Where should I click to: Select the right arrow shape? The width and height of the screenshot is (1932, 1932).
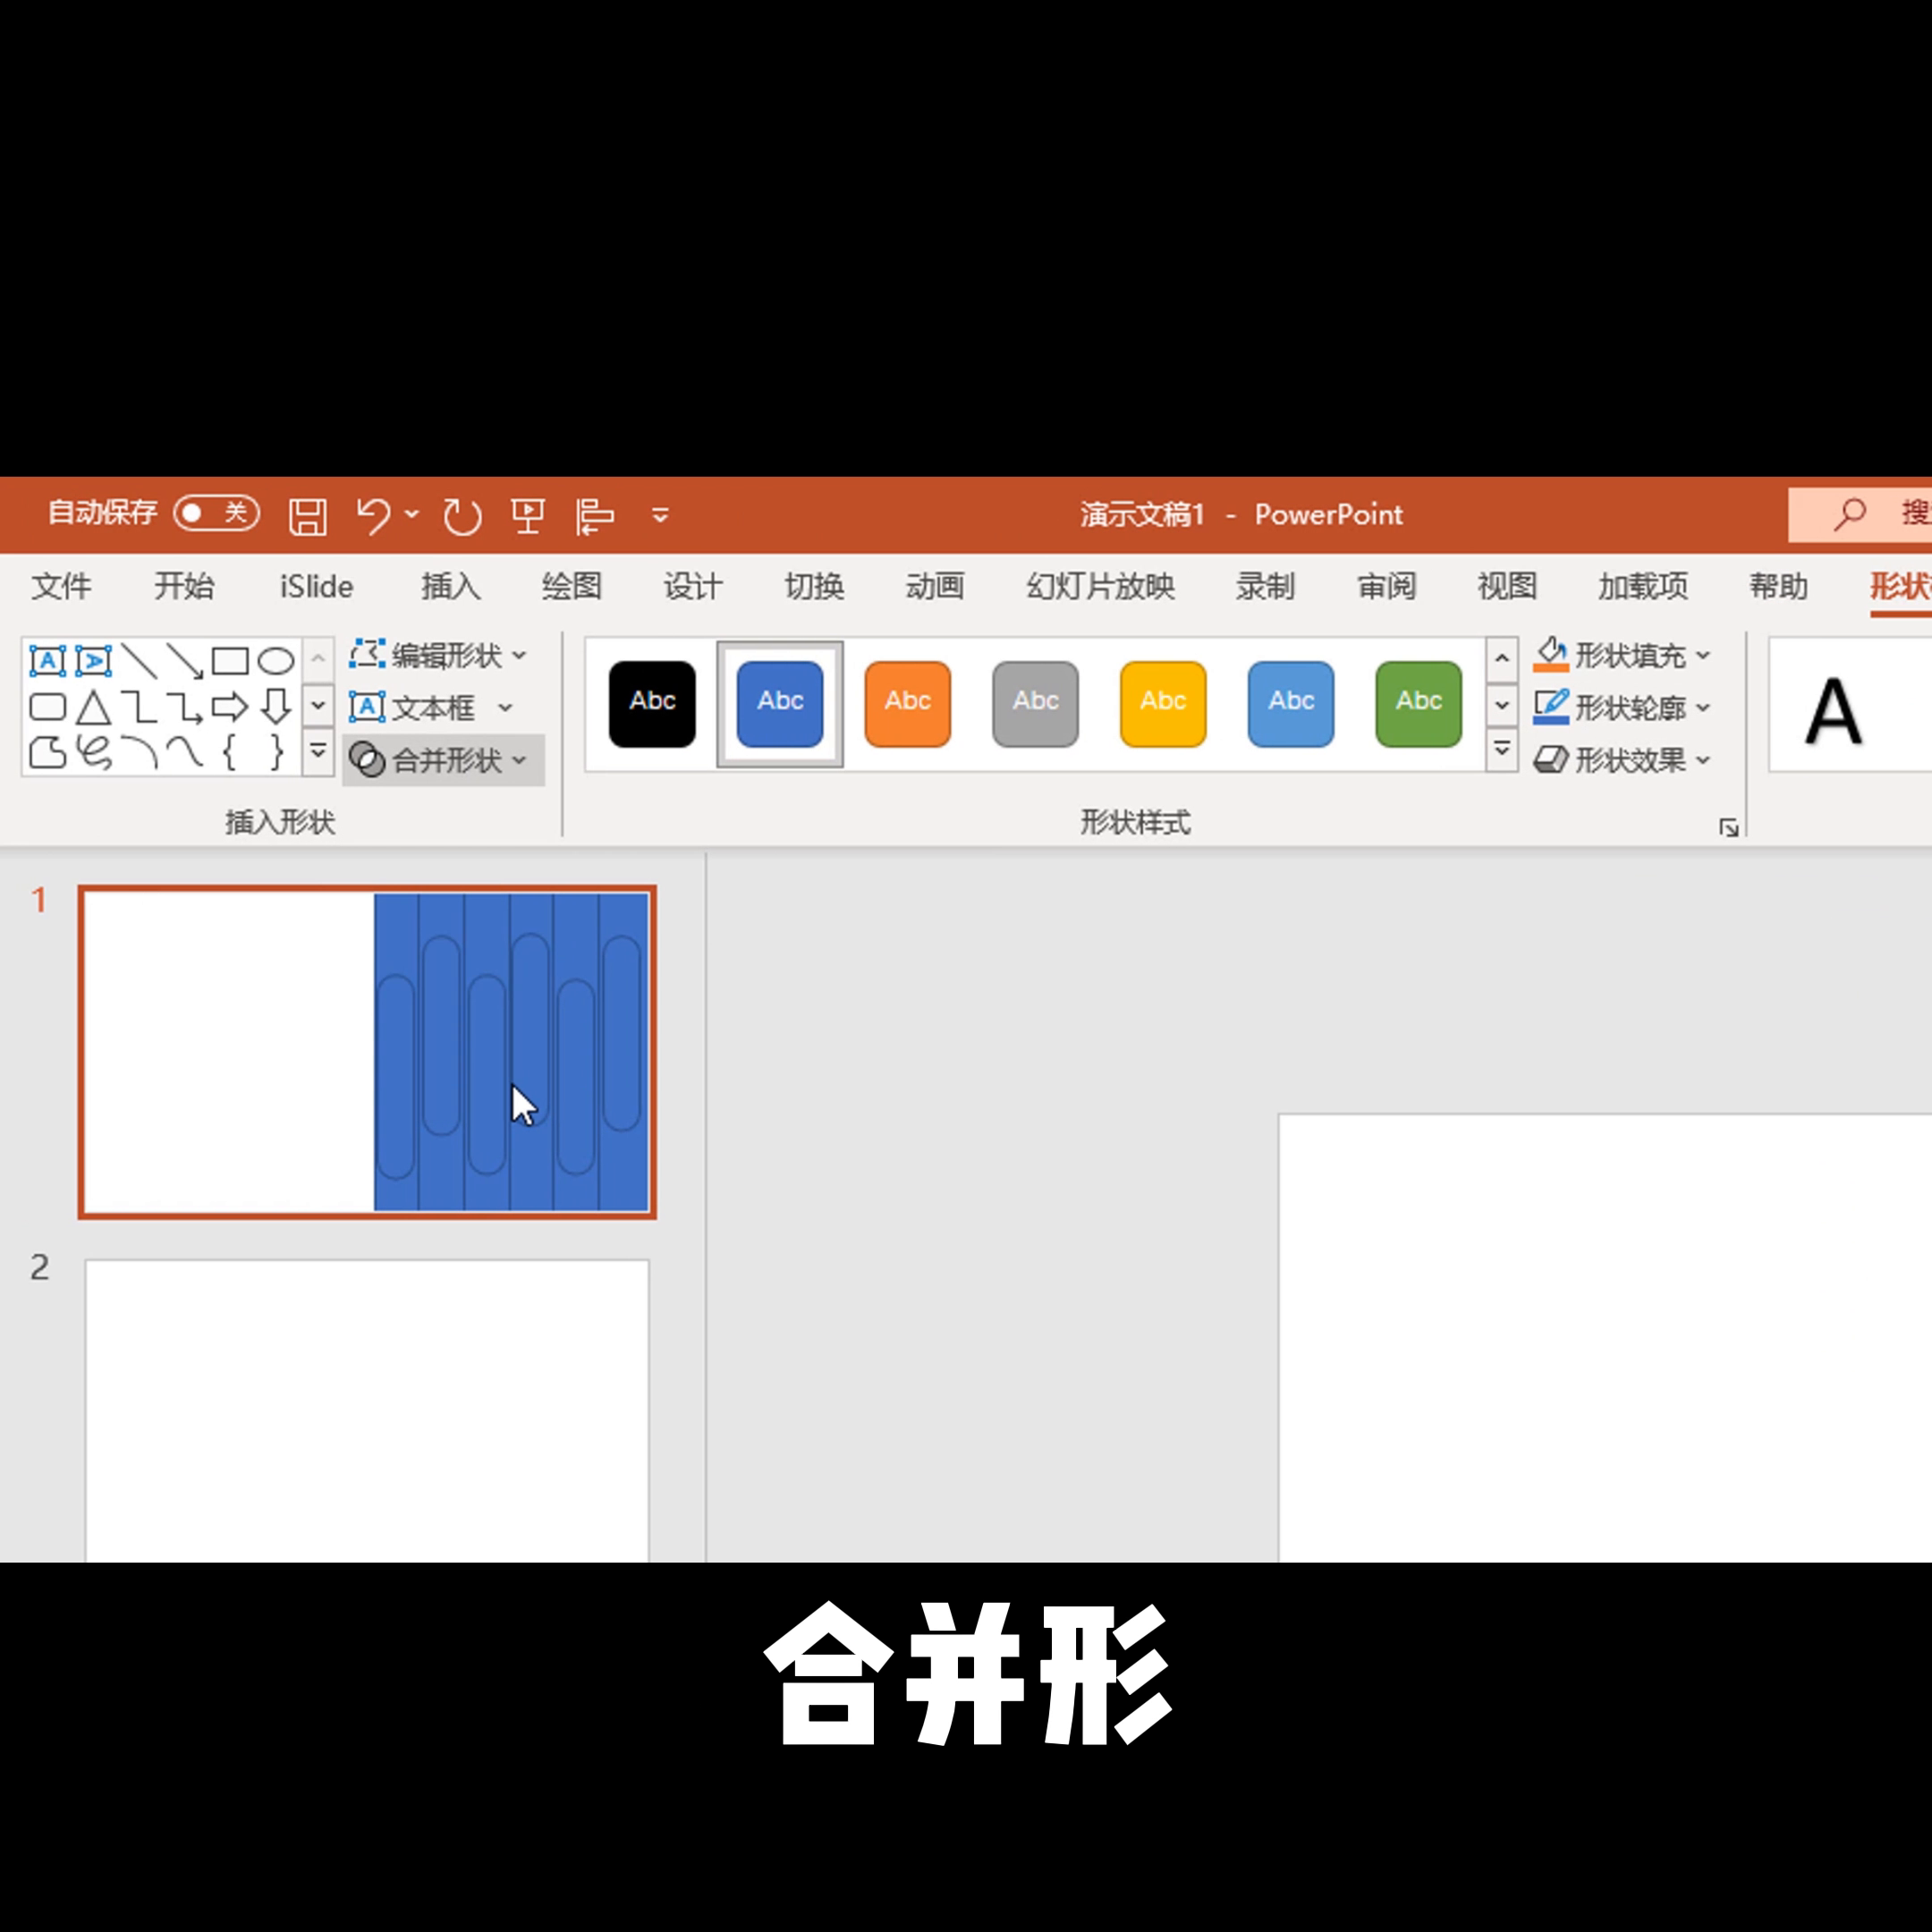(x=230, y=707)
